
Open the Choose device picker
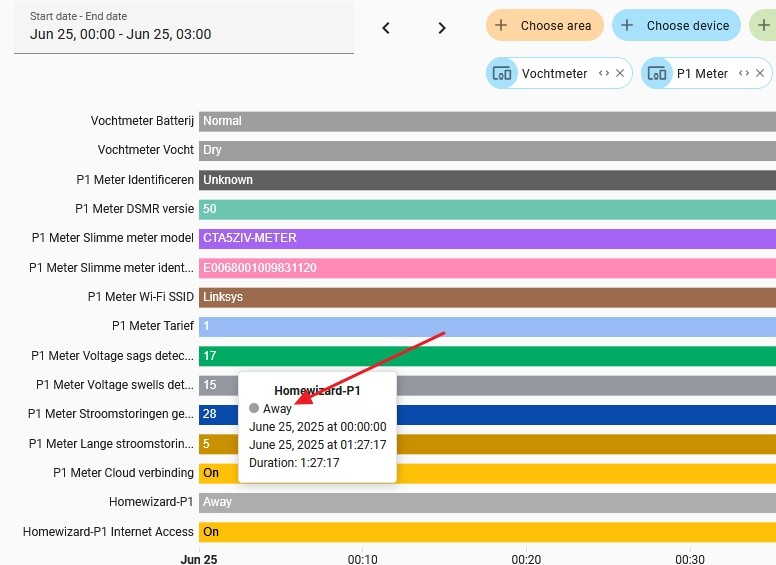point(676,25)
